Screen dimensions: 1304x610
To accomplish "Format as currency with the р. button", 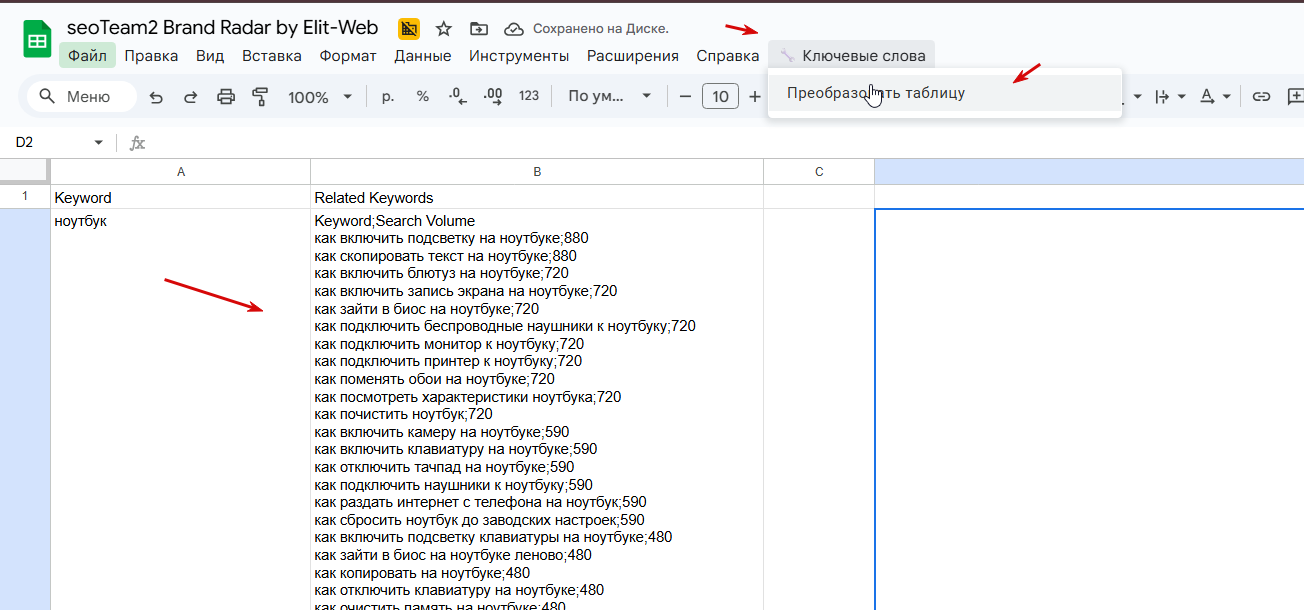I will point(388,97).
